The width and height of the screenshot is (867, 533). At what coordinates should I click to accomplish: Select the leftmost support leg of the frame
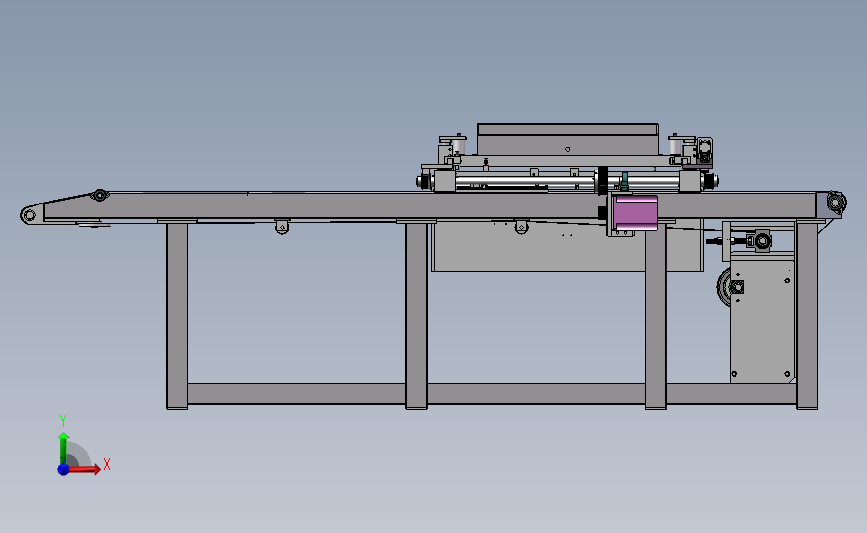177,316
